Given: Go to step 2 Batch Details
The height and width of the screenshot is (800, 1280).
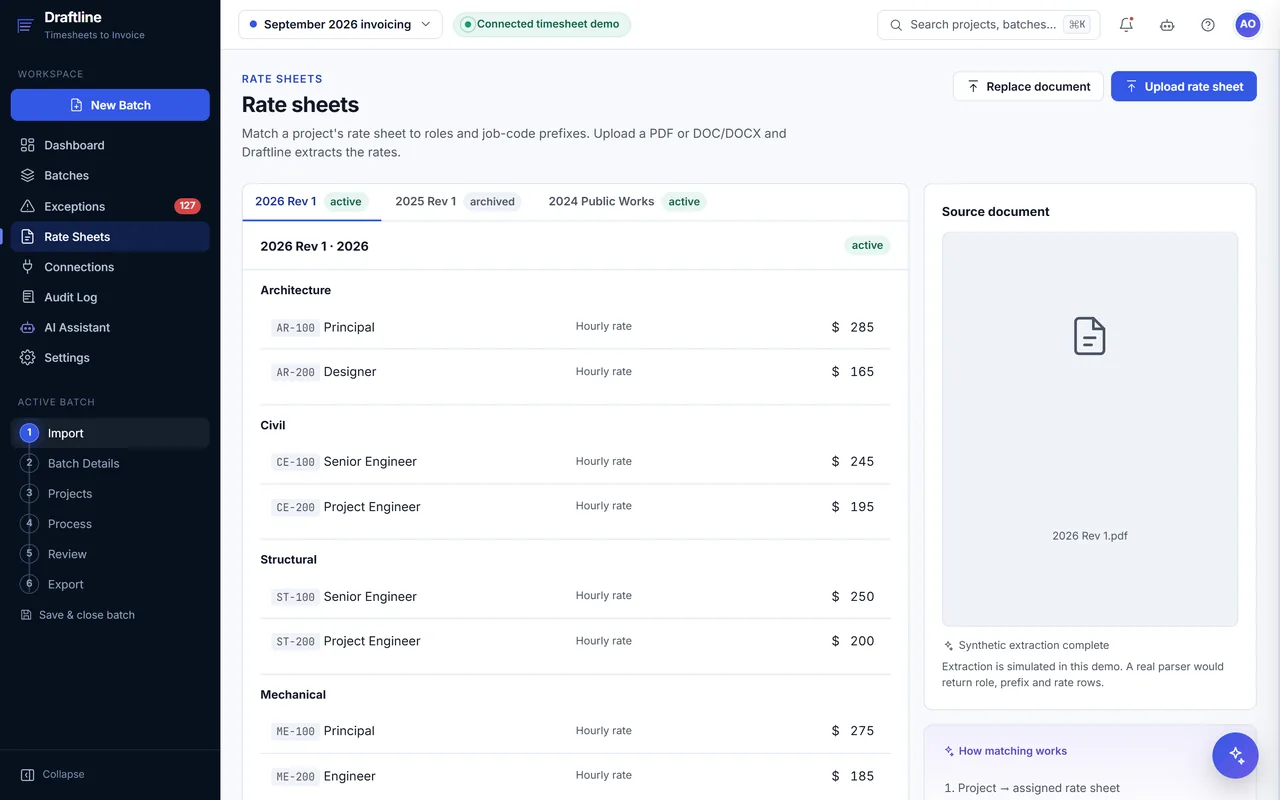Looking at the screenshot, I should pos(110,463).
